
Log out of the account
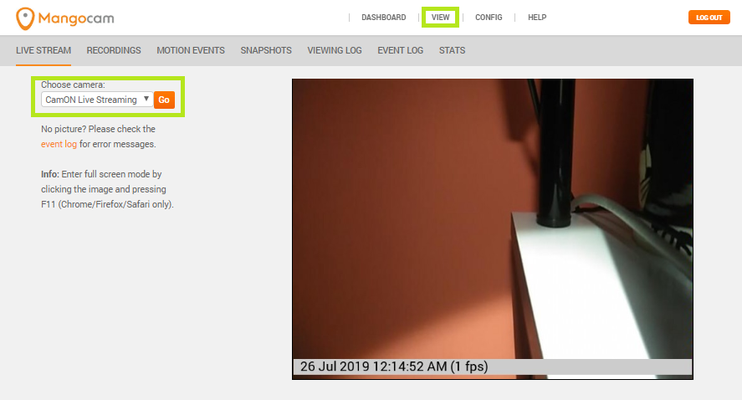pyautogui.click(x=709, y=18)
